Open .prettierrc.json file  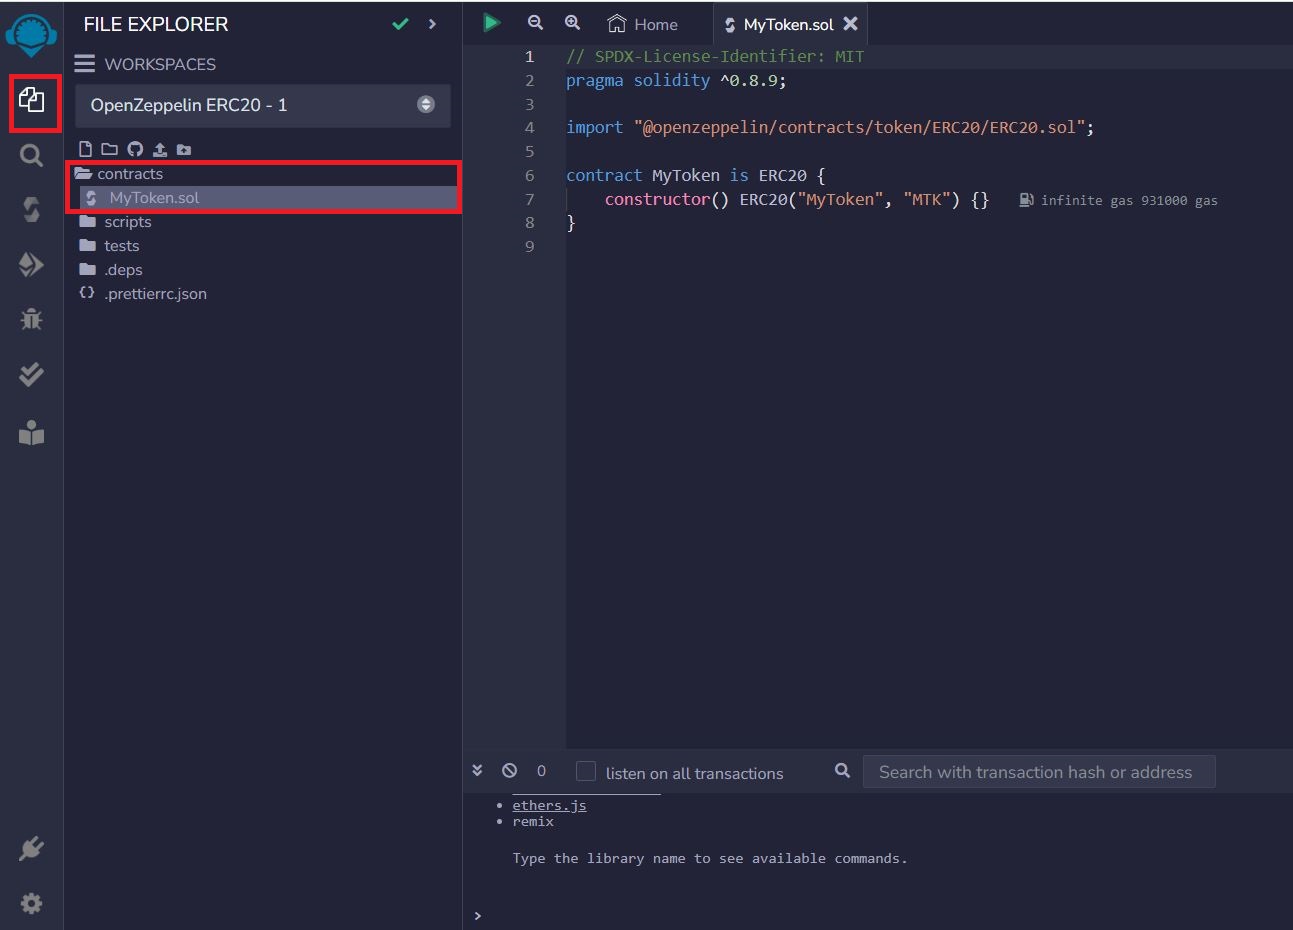155,294
